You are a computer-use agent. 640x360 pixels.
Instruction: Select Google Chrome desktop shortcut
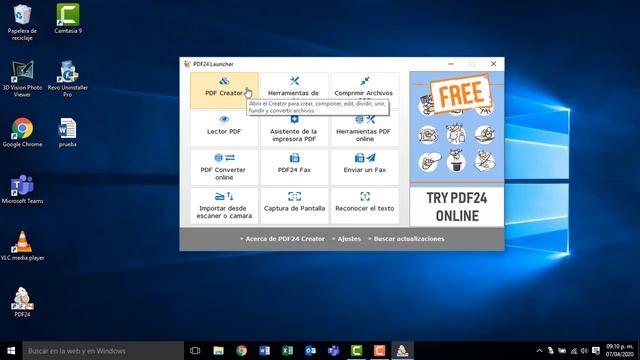point(22,133)
